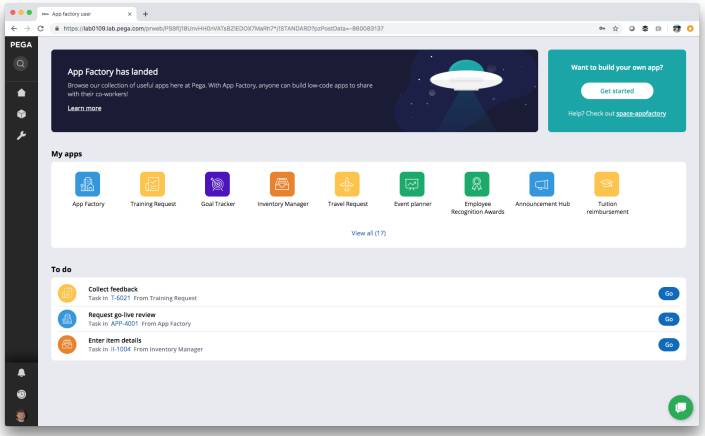Viewport: 705px width, 436px height.
Task: Click the browser address bar
Action: [x=300, y=29]
